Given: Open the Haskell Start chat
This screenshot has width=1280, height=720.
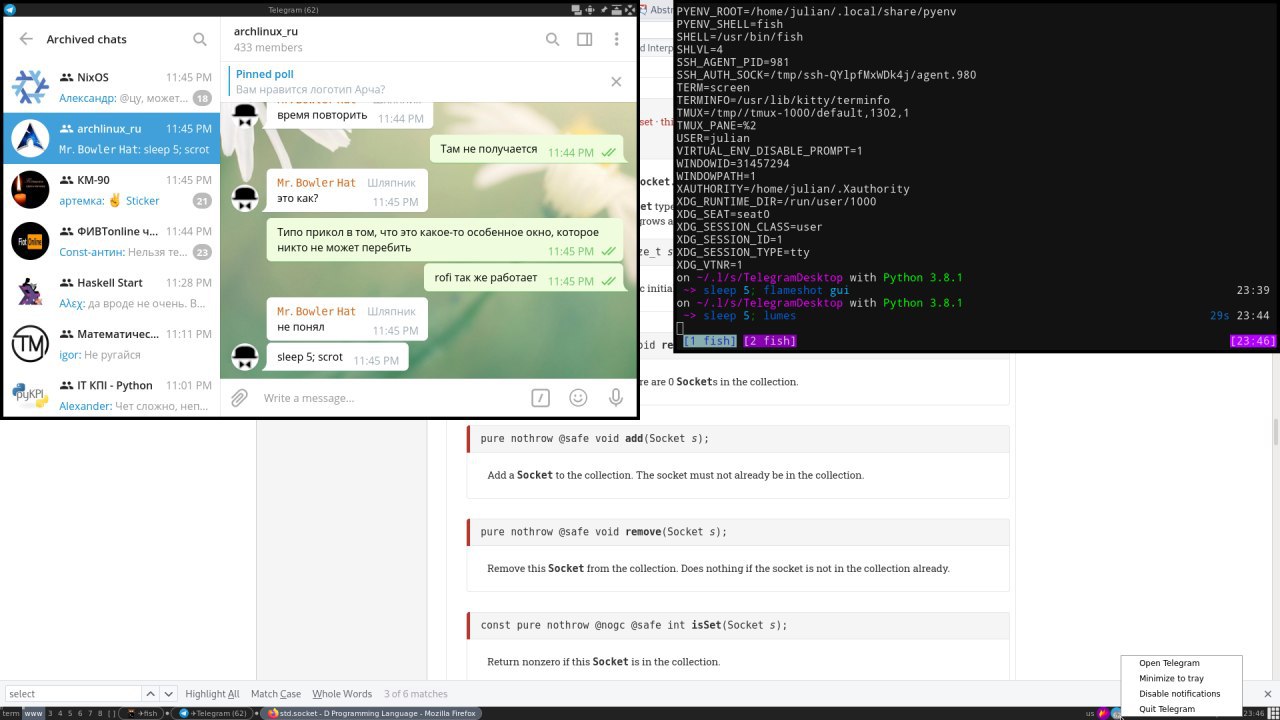Looking at the screenshot, I should (x=111, y=292).
